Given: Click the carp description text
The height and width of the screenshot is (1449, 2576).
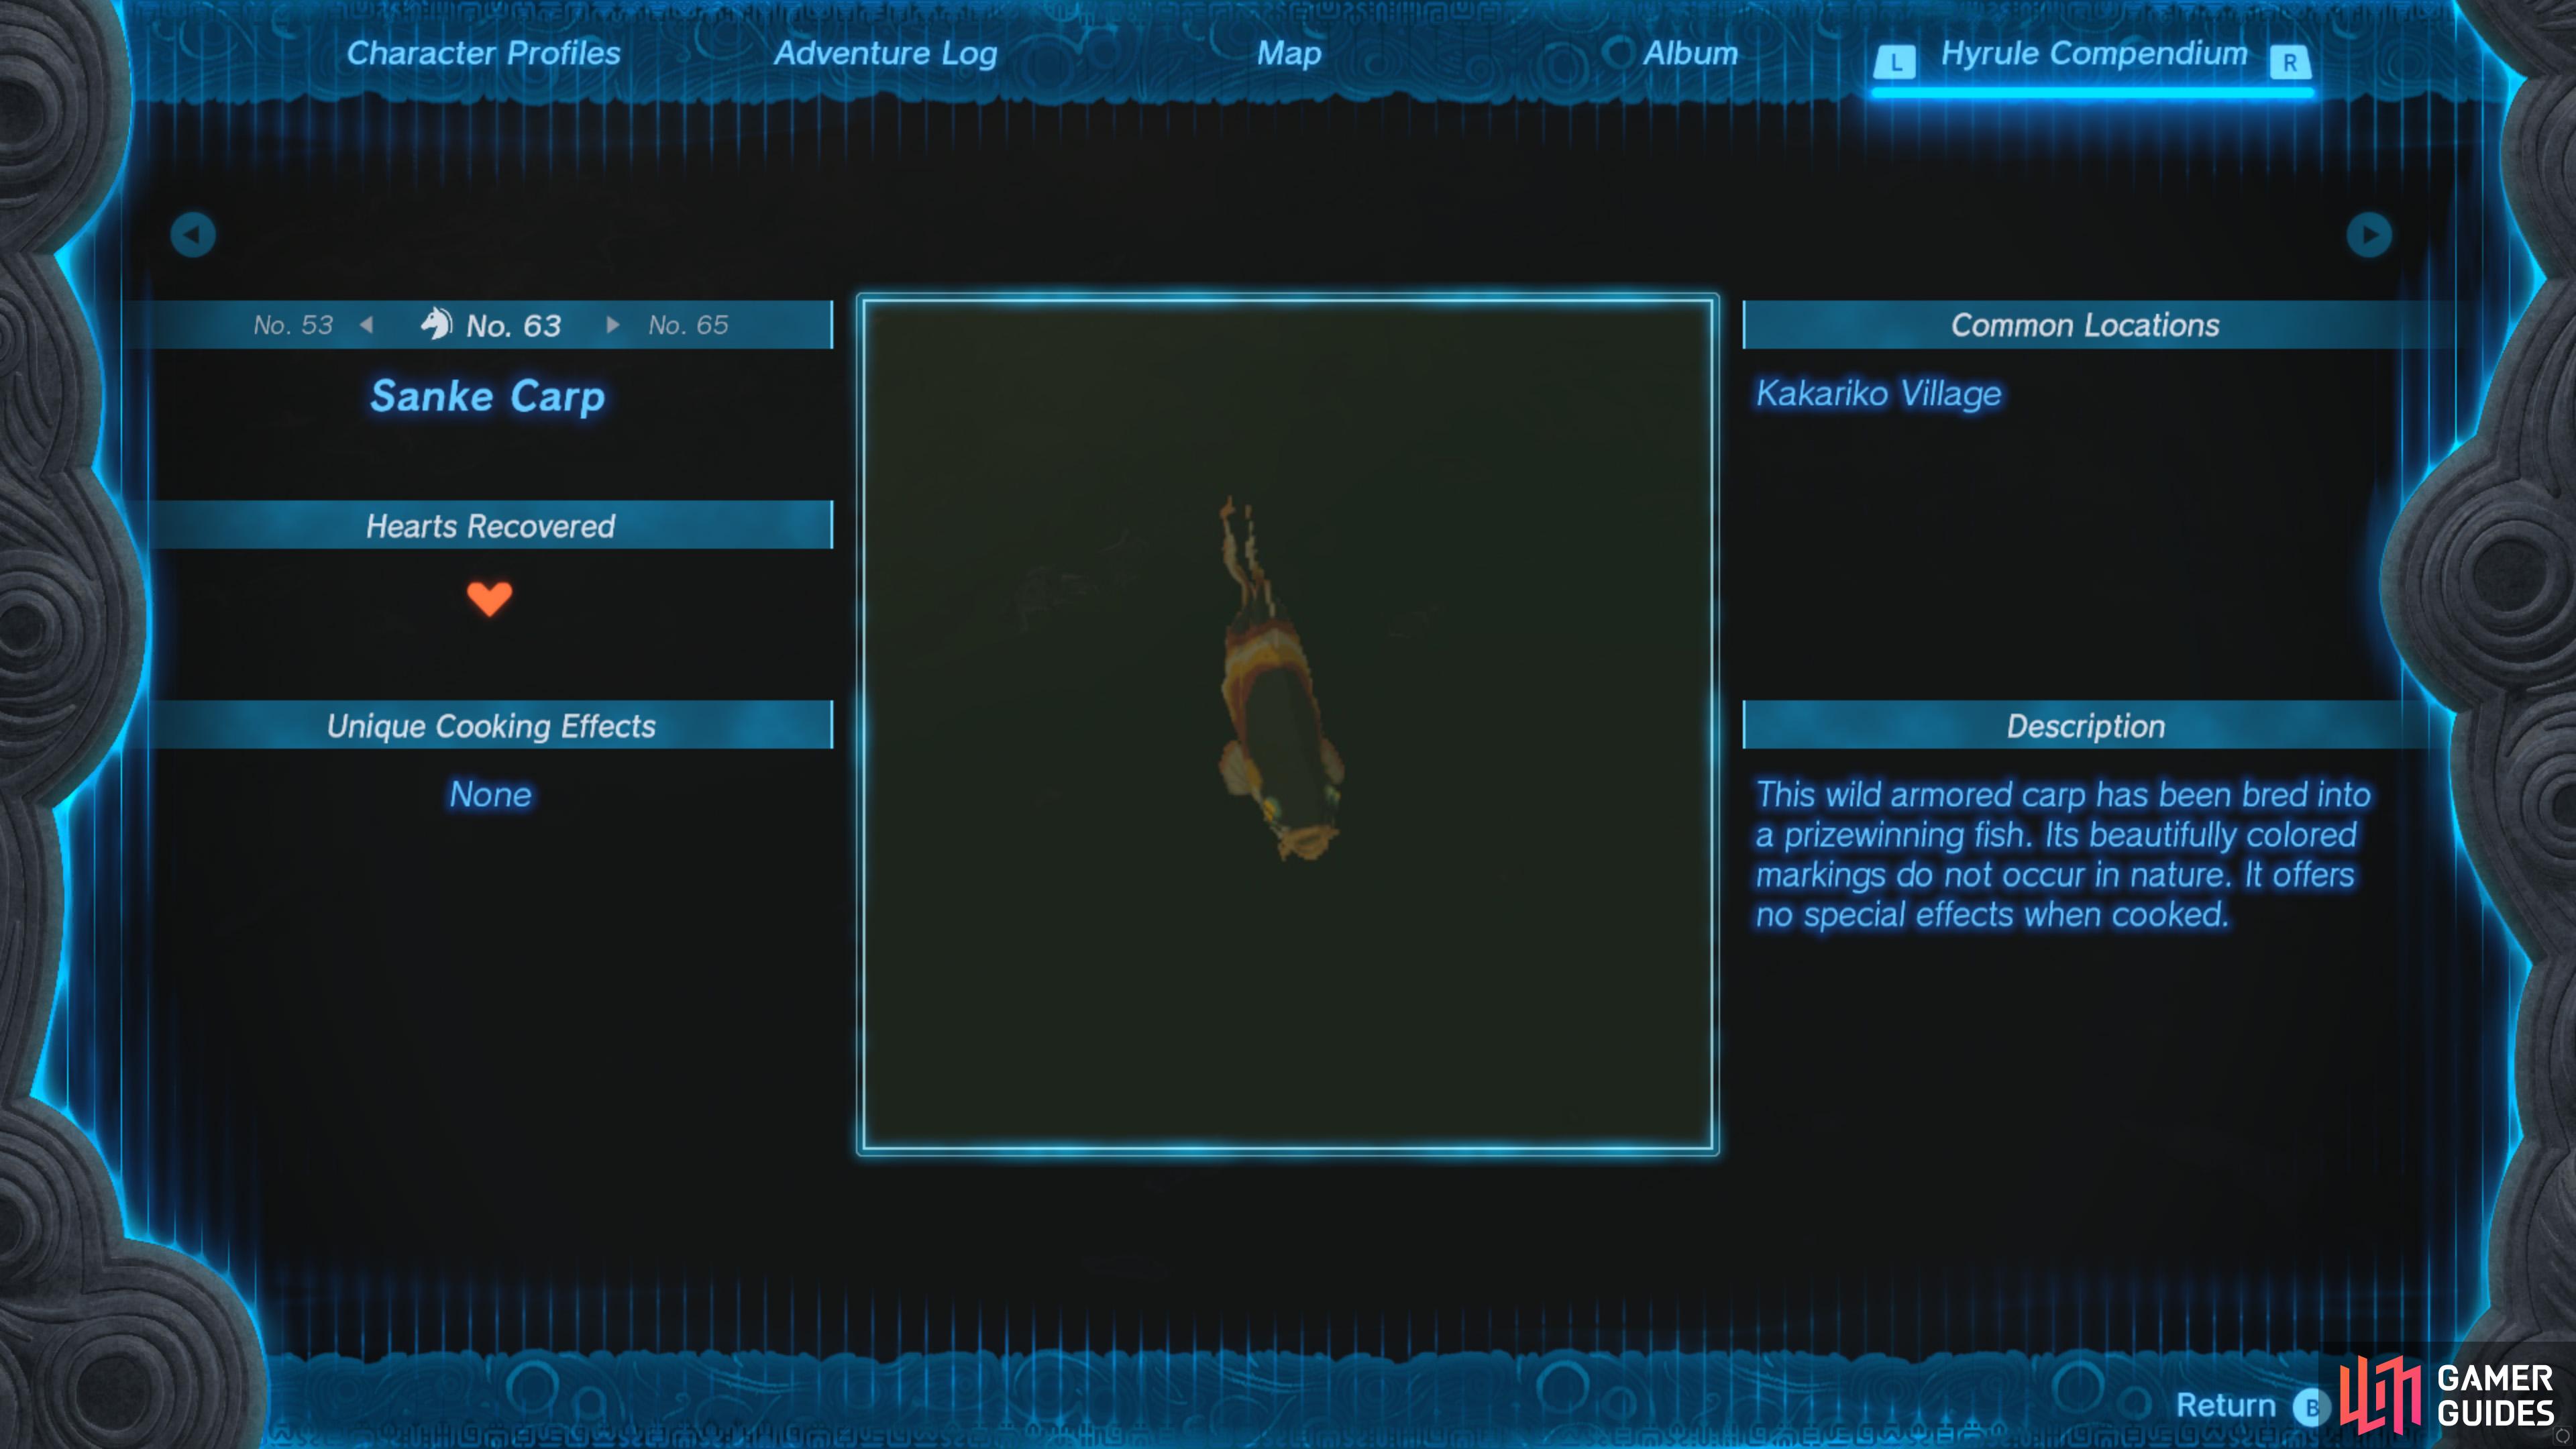Looking at the screenshot, I should 2063,854.
